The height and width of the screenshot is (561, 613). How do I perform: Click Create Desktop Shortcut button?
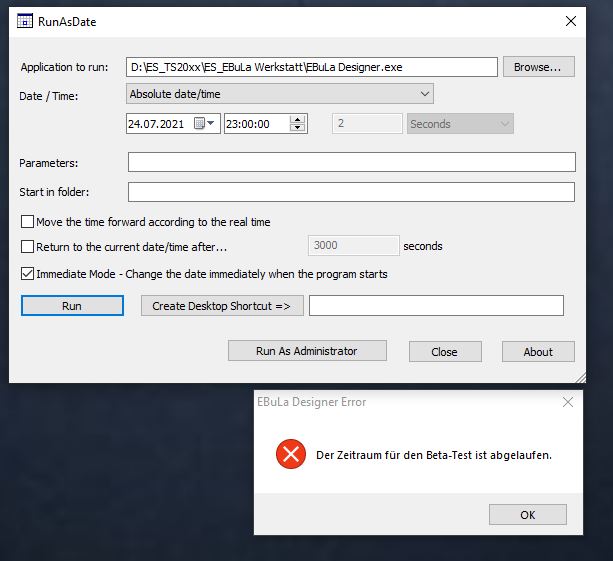tap(222, 306)
